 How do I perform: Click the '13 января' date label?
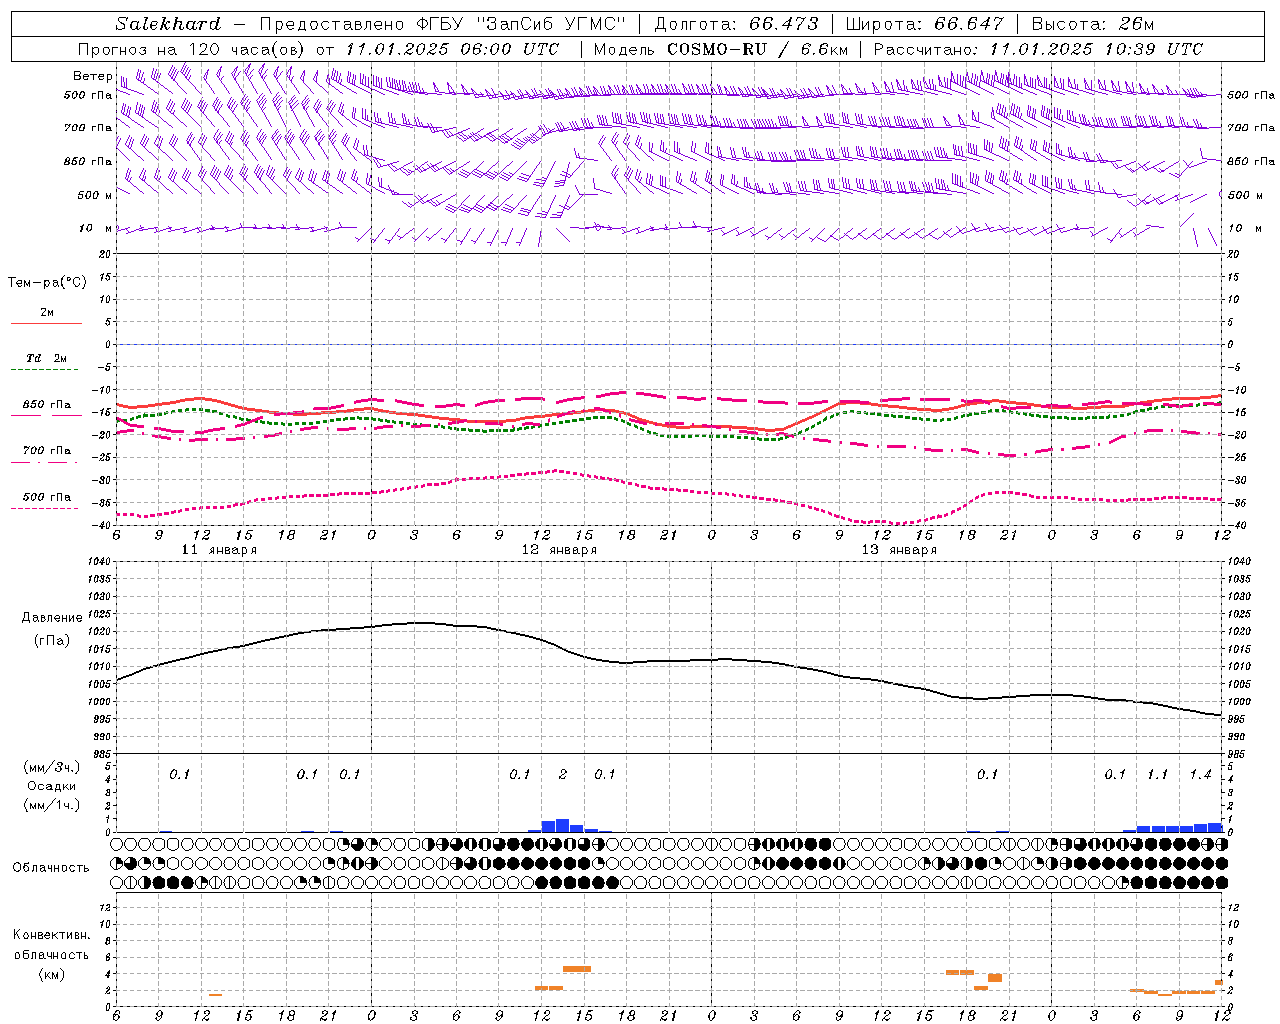[899, 550]
